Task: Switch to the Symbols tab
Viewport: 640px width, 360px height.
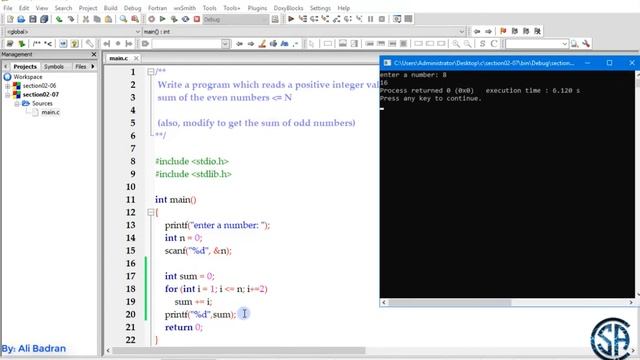Action: pos(54,67)
